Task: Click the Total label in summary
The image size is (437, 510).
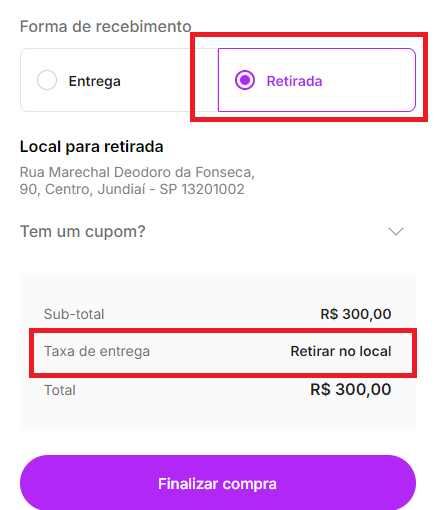Action: [x=60, y=390]
